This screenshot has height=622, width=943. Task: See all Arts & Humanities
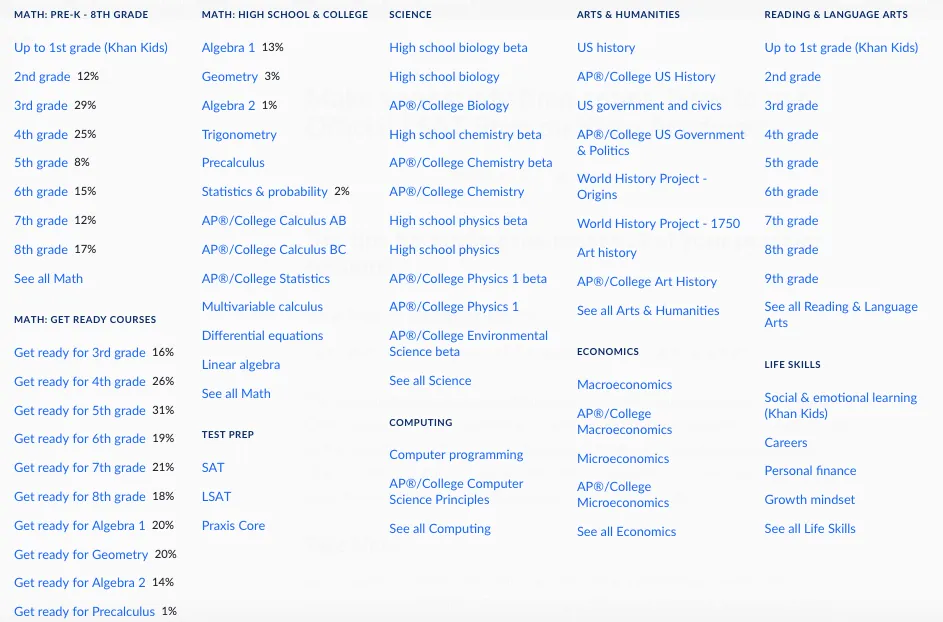[648, 310]
